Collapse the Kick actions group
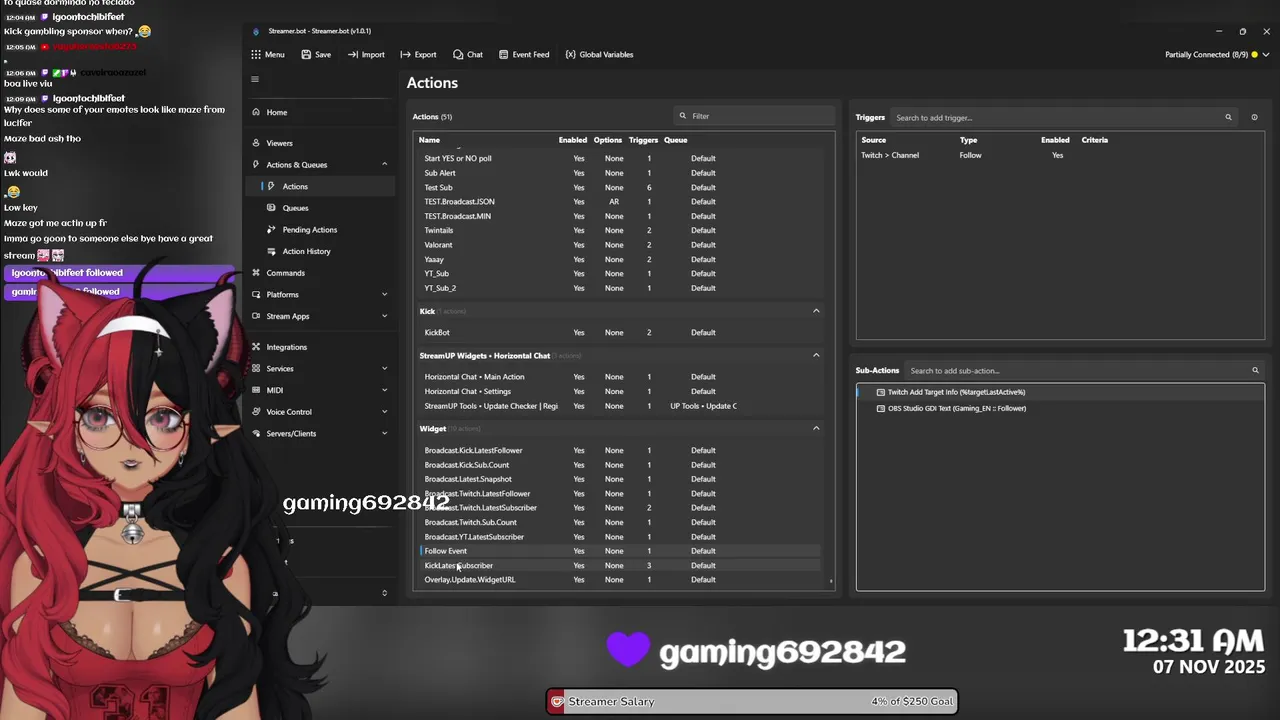Screen dimensions: 1280x720 816,311
